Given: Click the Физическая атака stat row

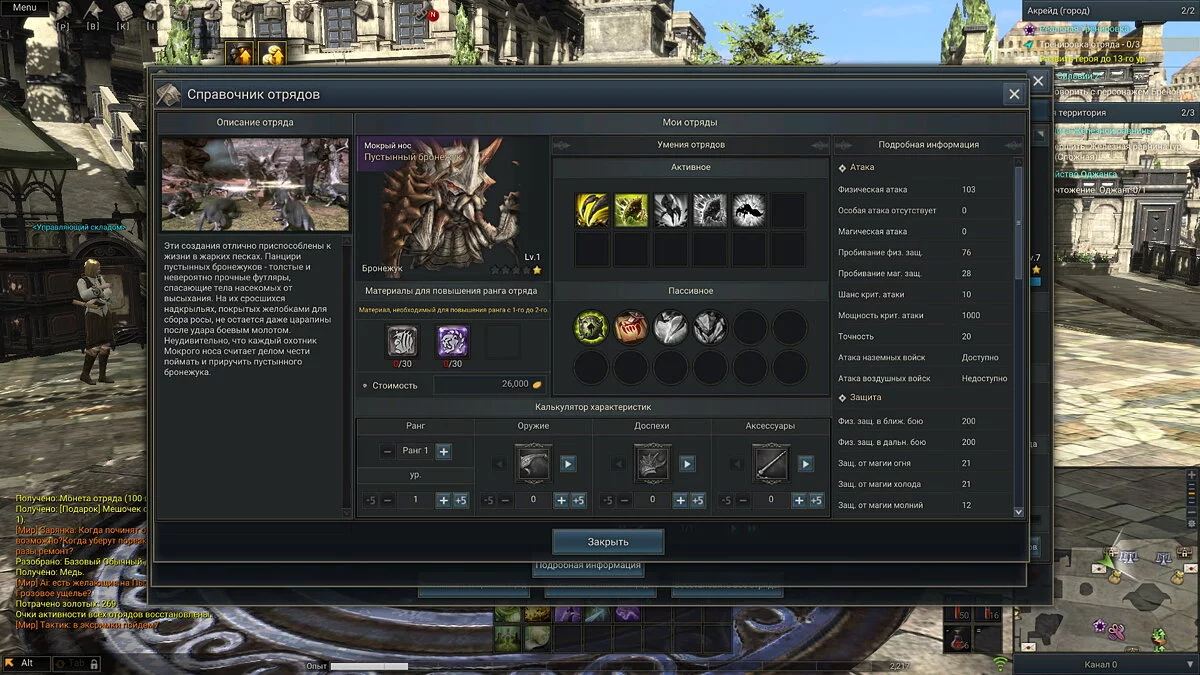Looking at the screenshot, I should (x=924, y=189).
